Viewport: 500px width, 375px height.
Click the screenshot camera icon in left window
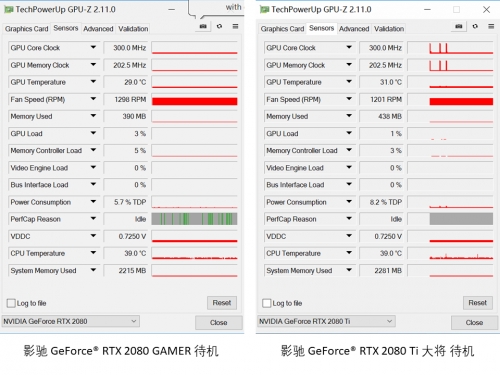[x=203, y=26]
